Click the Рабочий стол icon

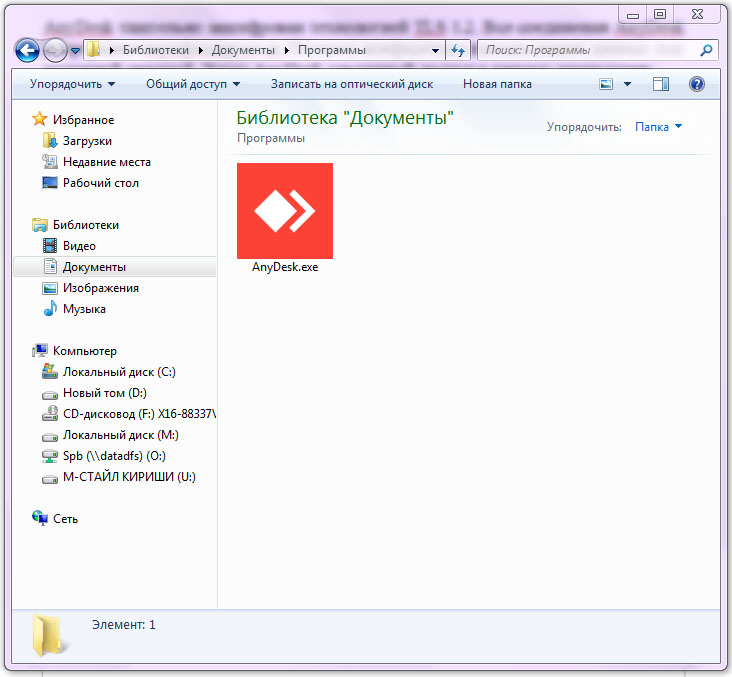click(49, 183)
